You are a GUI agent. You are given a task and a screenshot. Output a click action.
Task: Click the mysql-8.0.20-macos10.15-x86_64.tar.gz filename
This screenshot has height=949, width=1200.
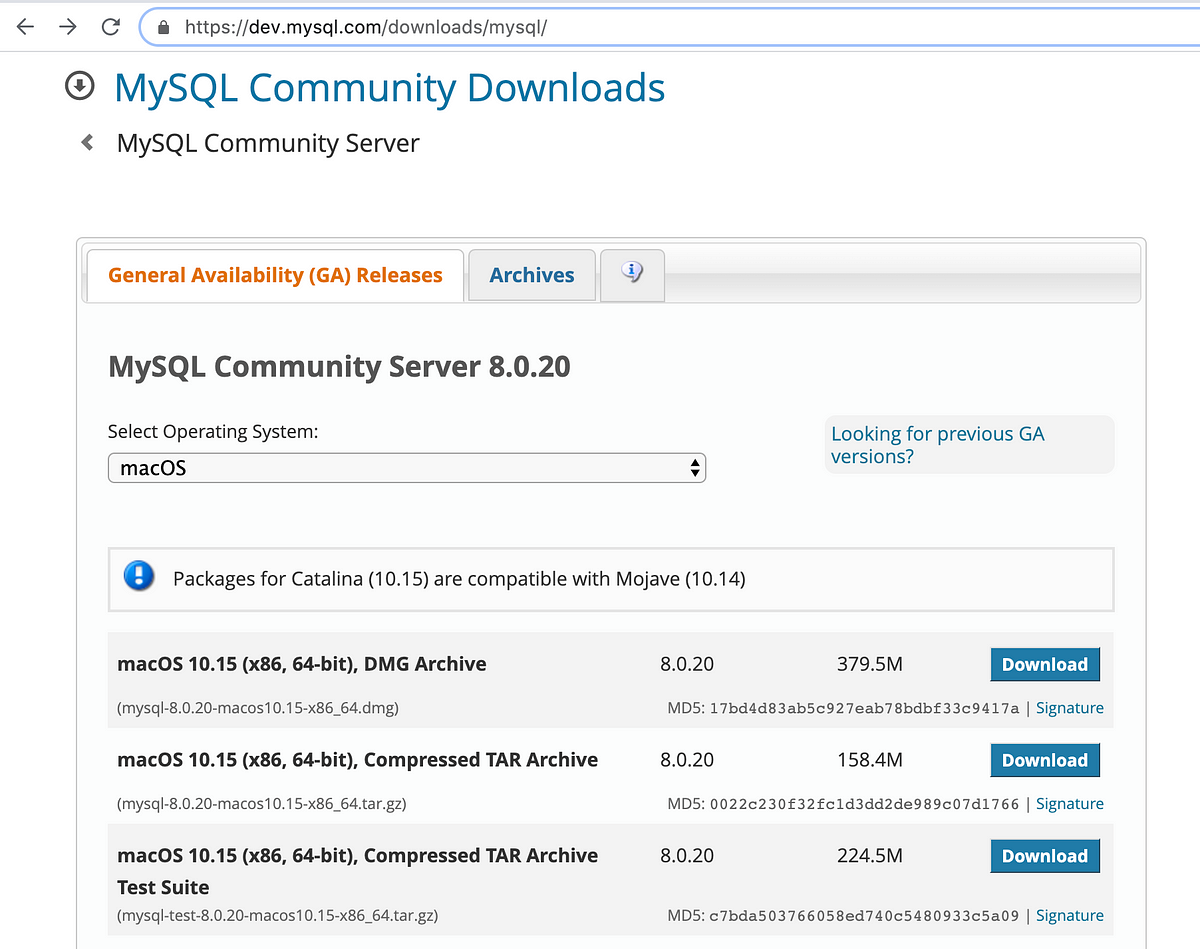tap(262, 804)
